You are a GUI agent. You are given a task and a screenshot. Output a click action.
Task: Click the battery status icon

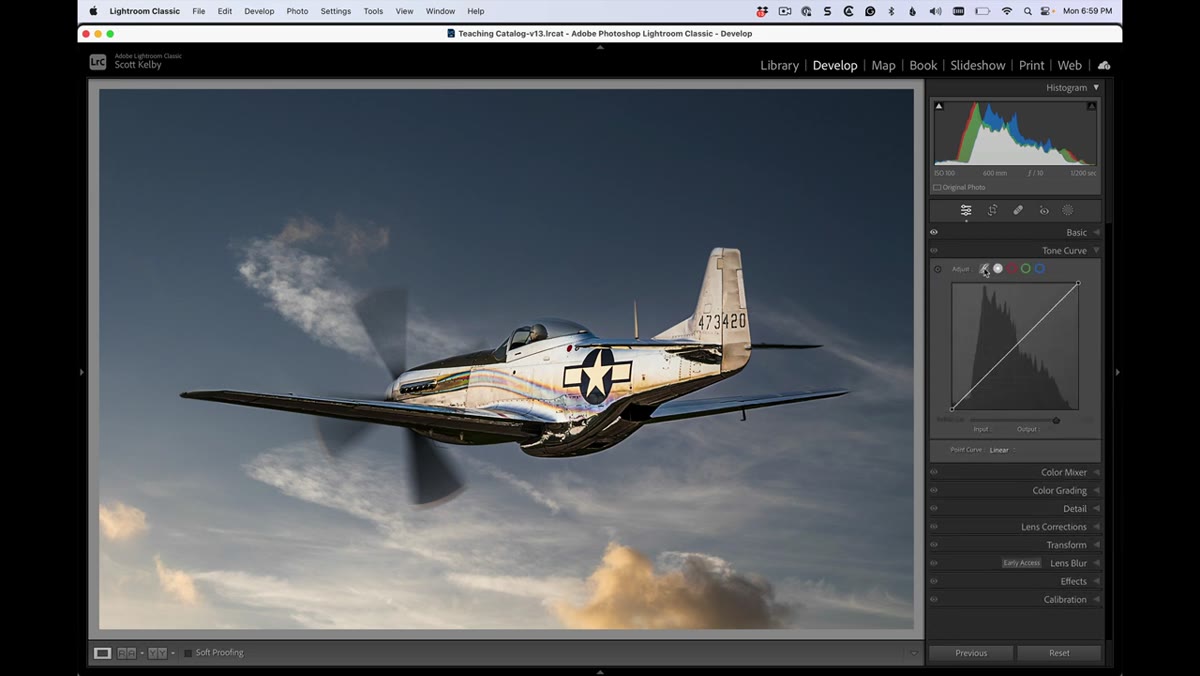click(x=983, y=11)
